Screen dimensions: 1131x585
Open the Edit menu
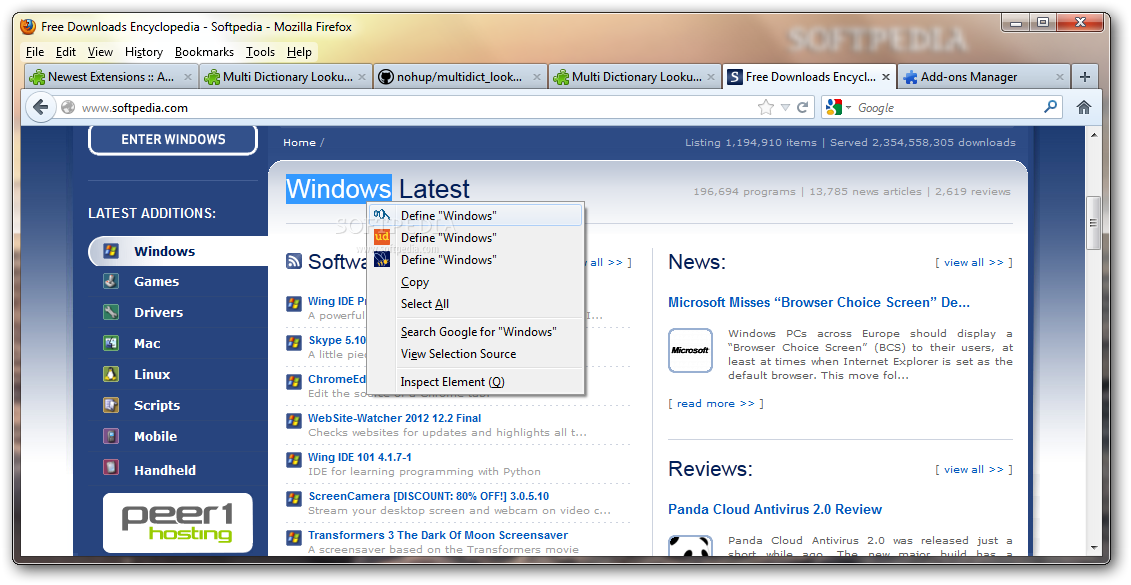coord(66,52)
